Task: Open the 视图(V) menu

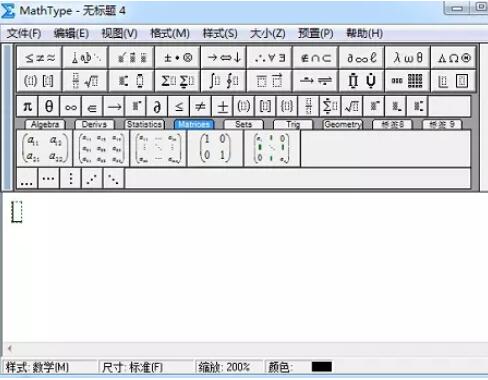Action: [119, 33]
